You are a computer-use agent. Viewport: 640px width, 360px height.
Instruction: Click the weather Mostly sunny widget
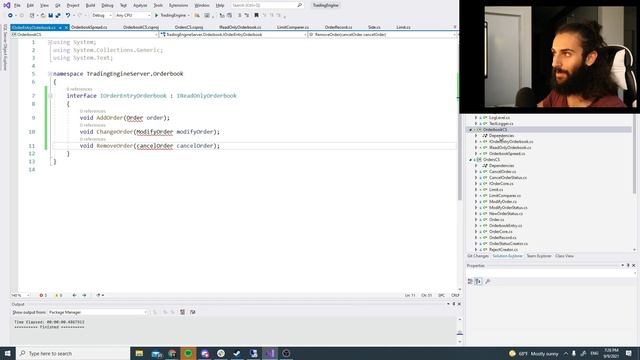[x=533, y=353]
